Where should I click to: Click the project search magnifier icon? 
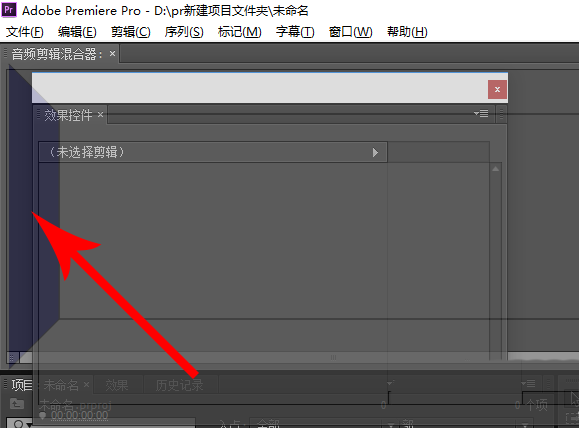[19, 424]
